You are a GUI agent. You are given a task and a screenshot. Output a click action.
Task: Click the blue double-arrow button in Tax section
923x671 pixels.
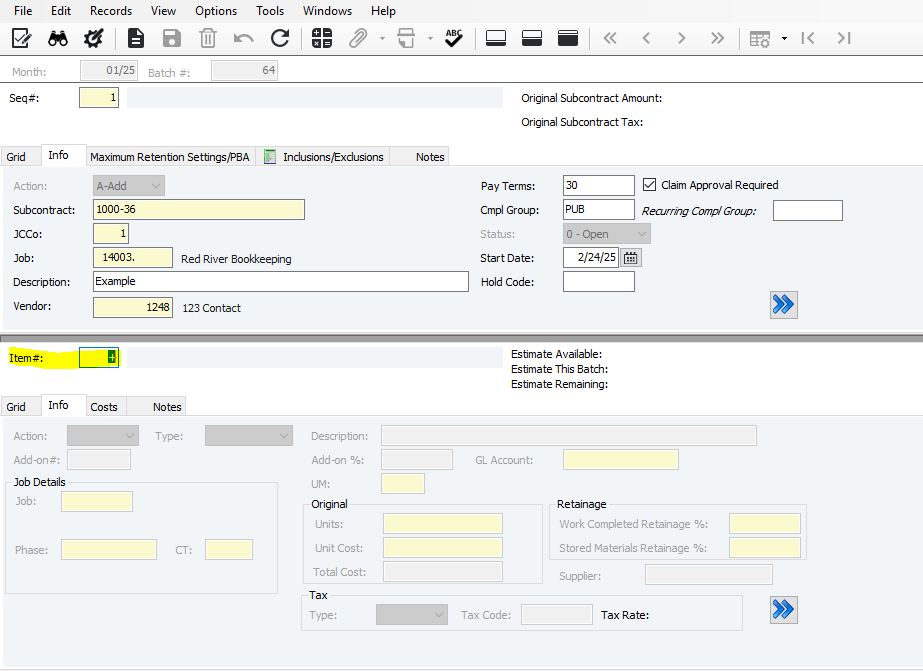(784, 609)
